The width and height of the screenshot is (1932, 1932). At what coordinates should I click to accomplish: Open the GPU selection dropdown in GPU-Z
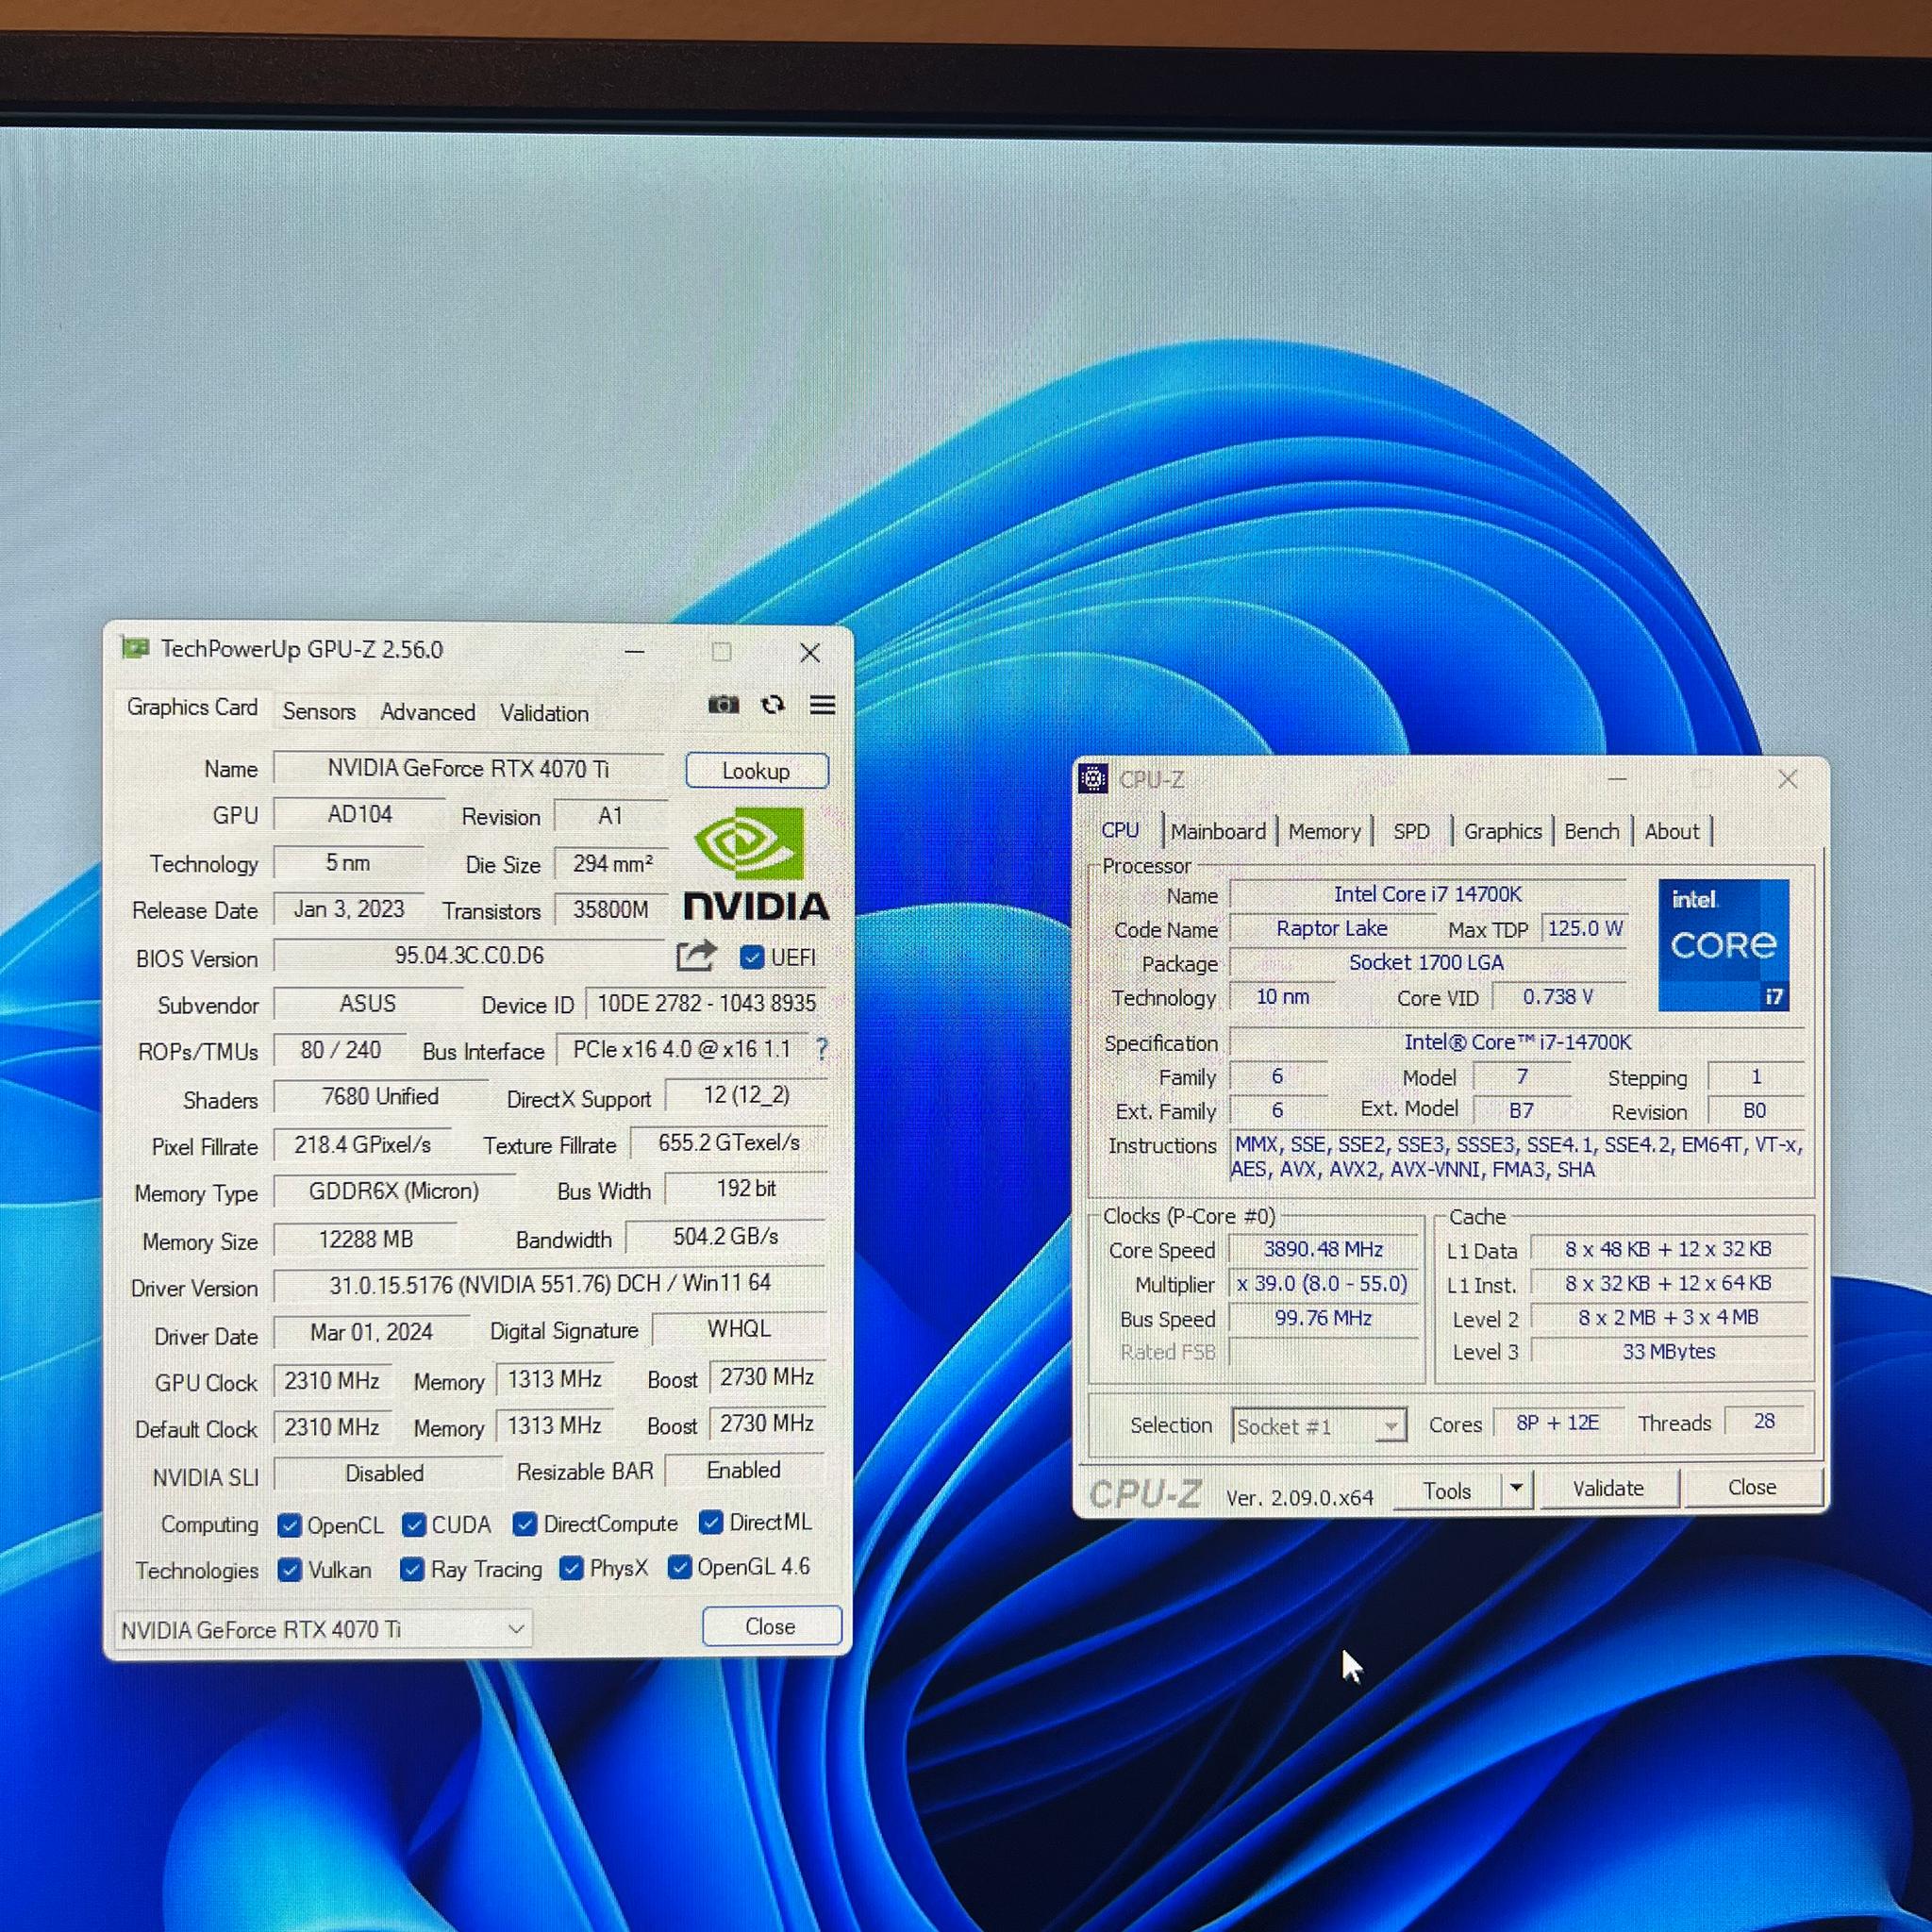pyautogui.click(x=323, y=1629)
